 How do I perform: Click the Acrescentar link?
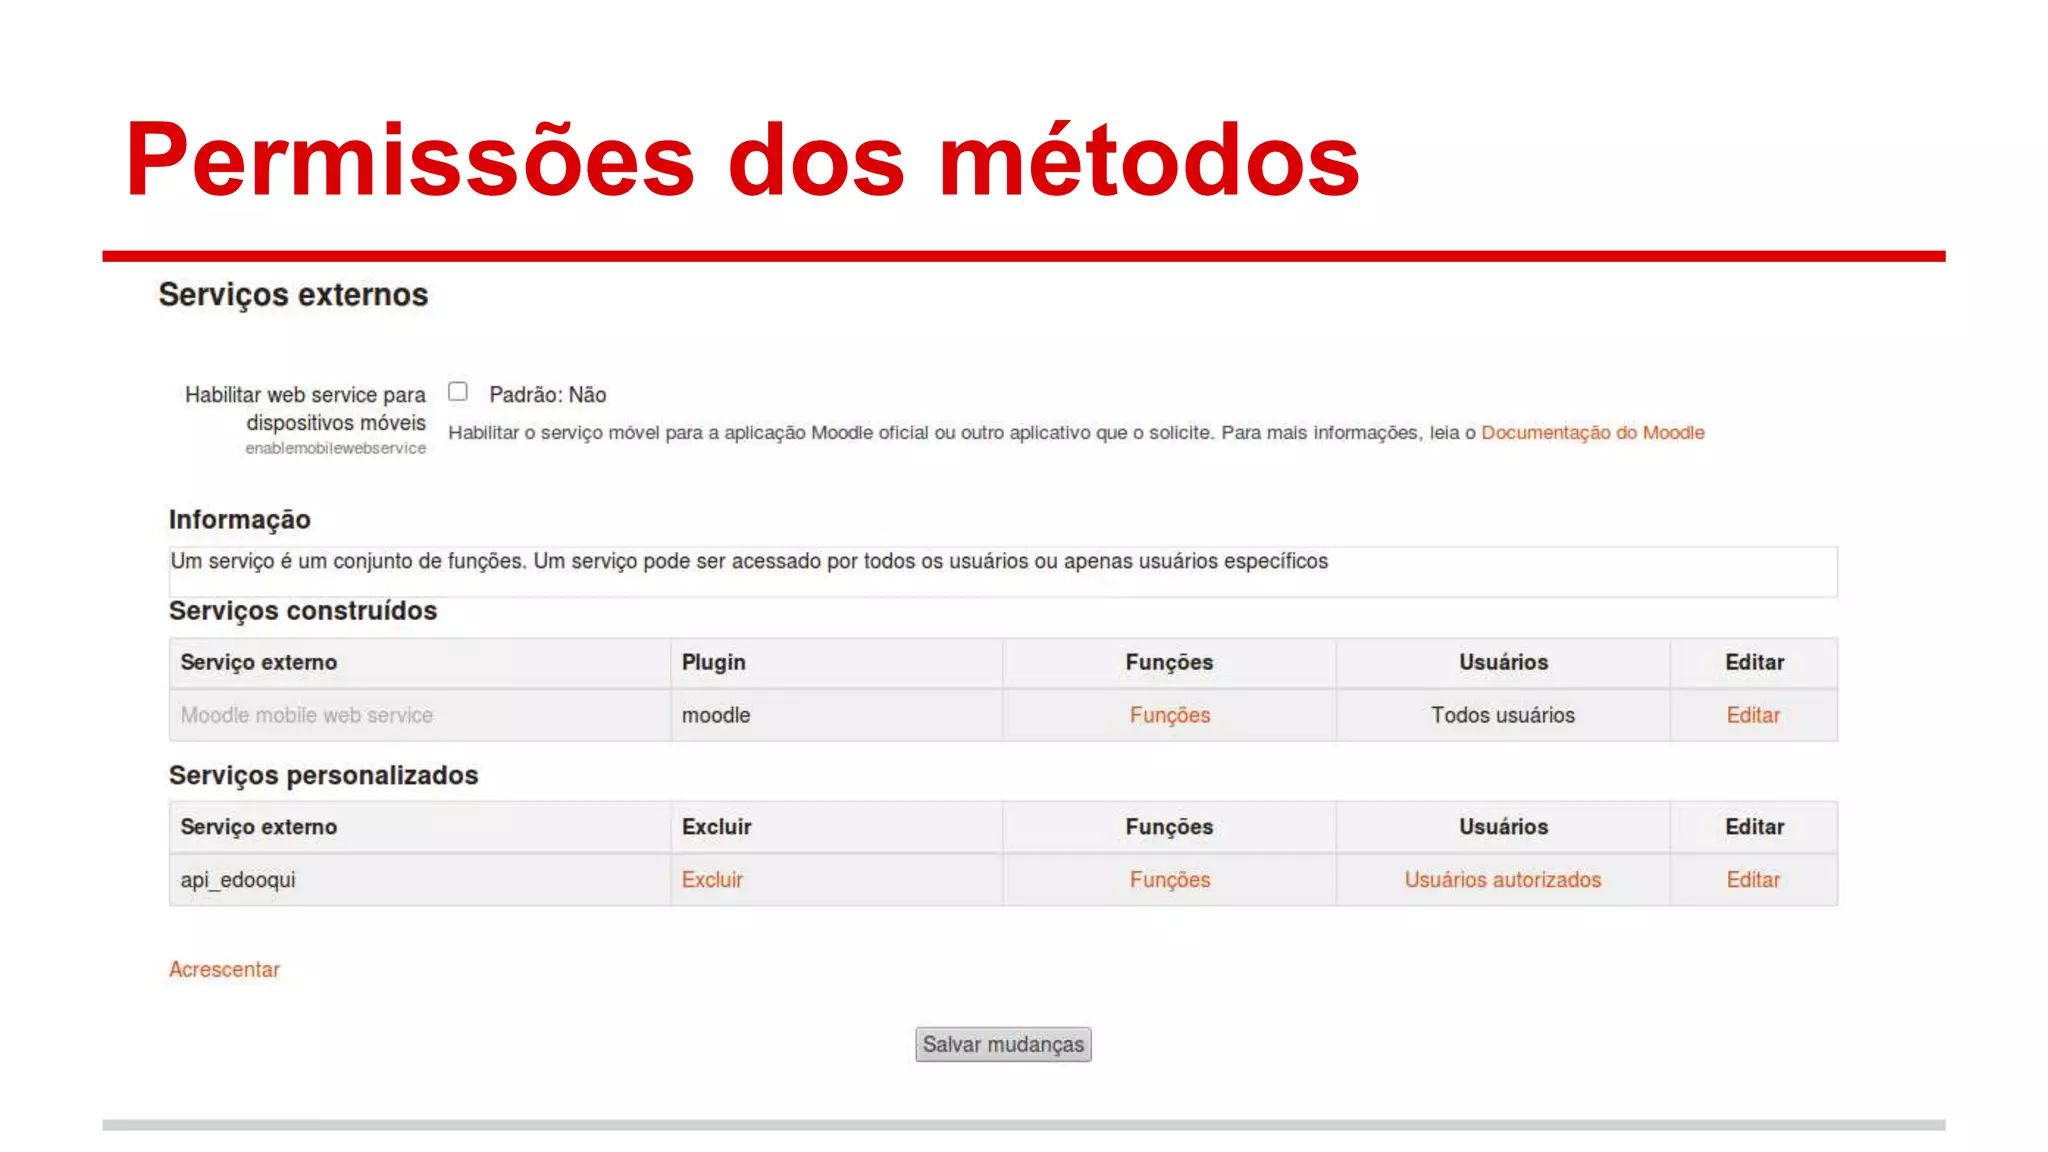(x=224, y=969)
